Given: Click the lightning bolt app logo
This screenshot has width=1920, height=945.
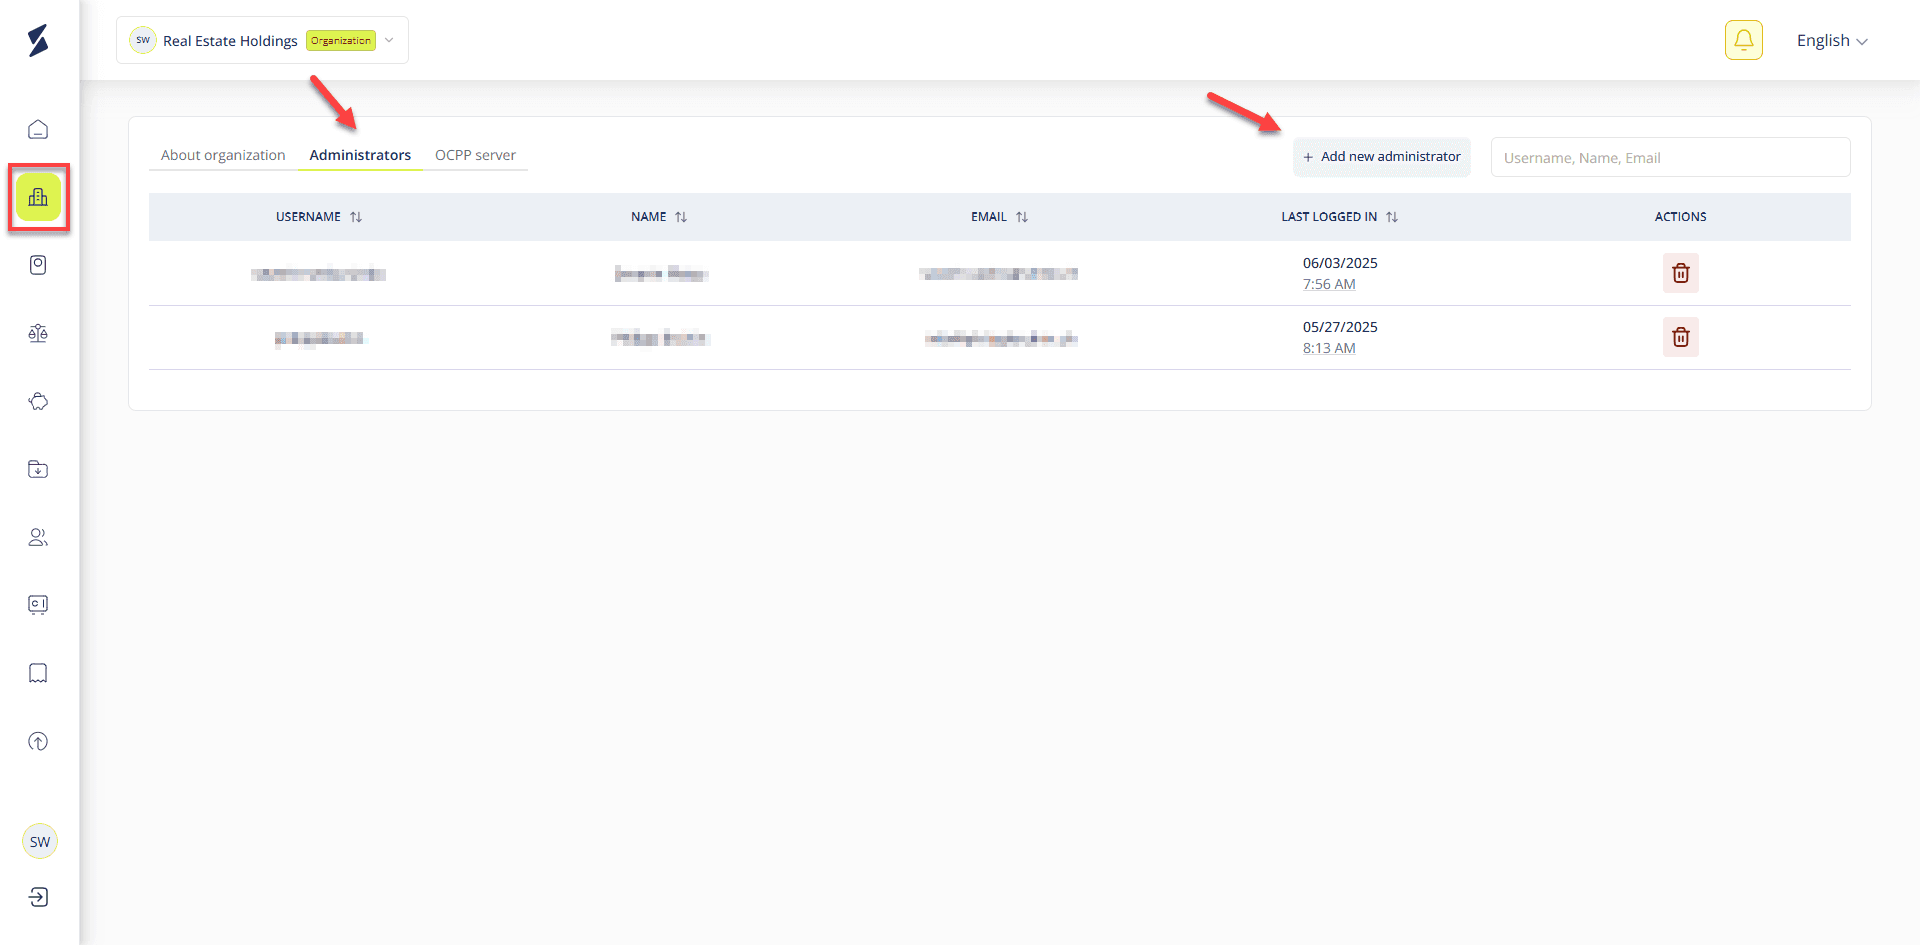Looking at the screenshot, I should coord(38,40).
